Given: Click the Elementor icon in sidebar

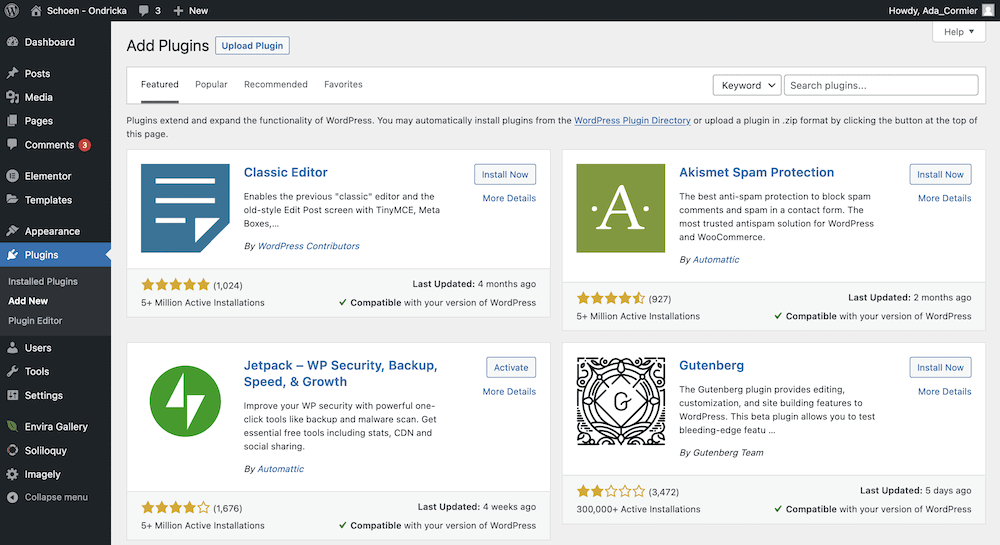Looking at the screenshot, I should coord(12,176).
